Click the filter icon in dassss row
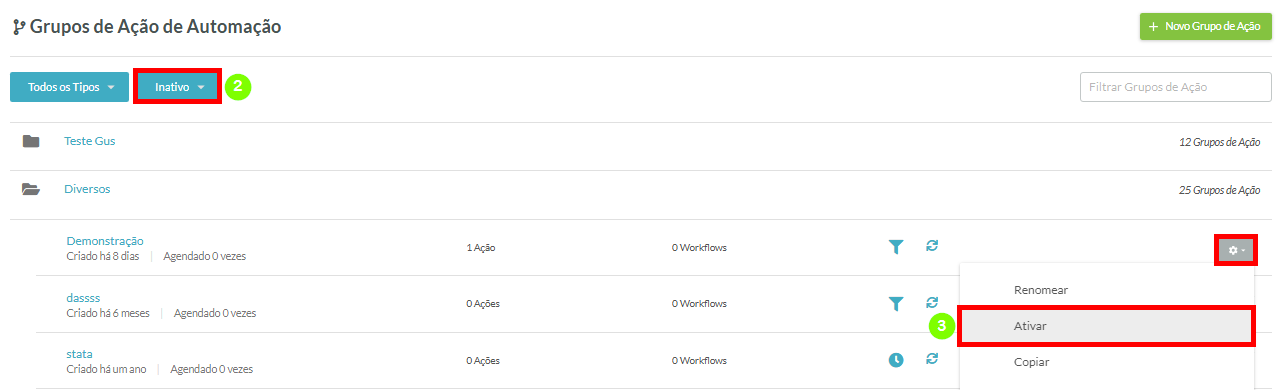Image resolution: width=1279 pixels, height=390 pixels. [x=895, y=303]
